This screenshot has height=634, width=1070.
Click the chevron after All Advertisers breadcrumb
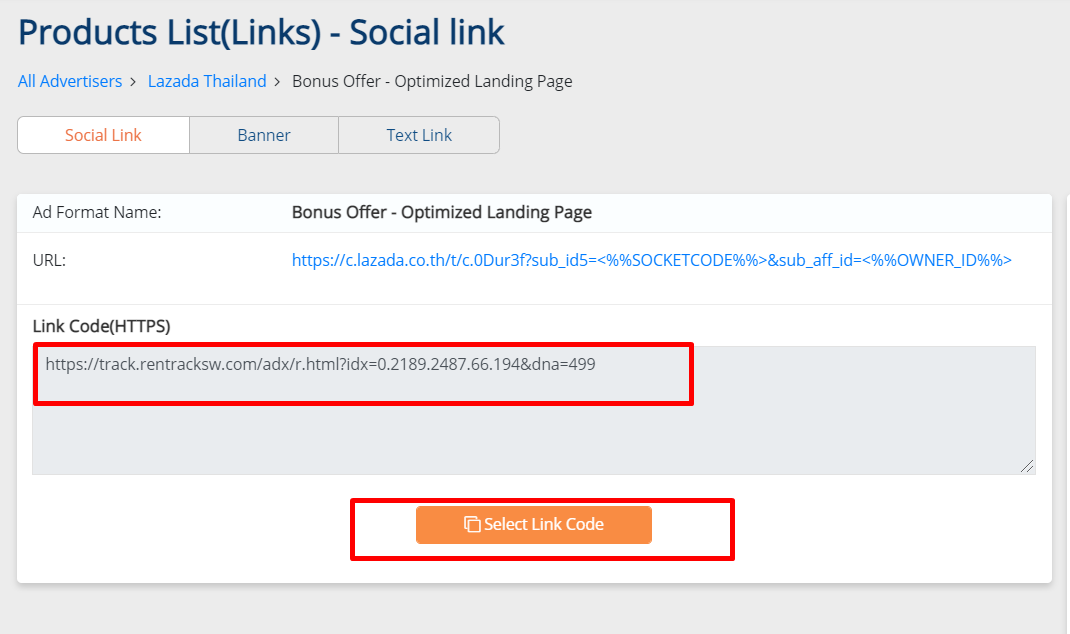pos(133,82)
